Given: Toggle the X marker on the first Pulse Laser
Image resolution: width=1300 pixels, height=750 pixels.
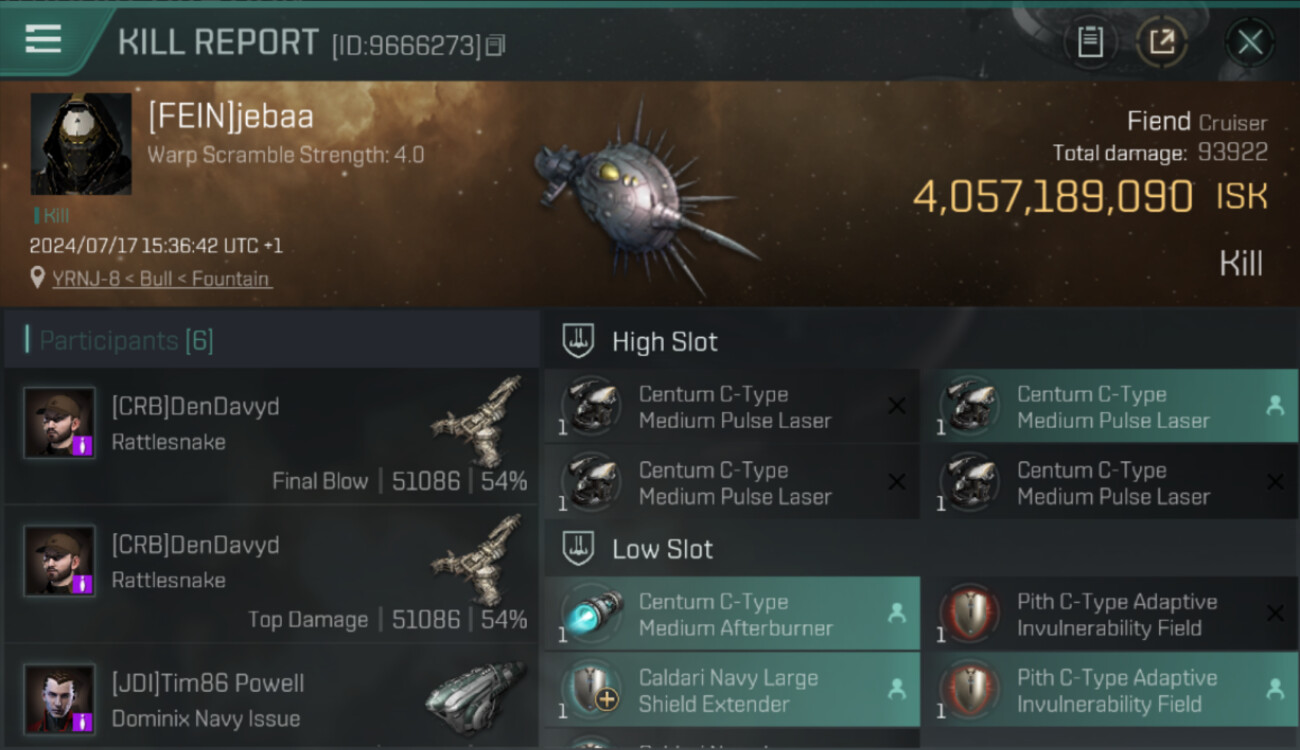Looking at the screenshot, I should (x=897, y=406).
